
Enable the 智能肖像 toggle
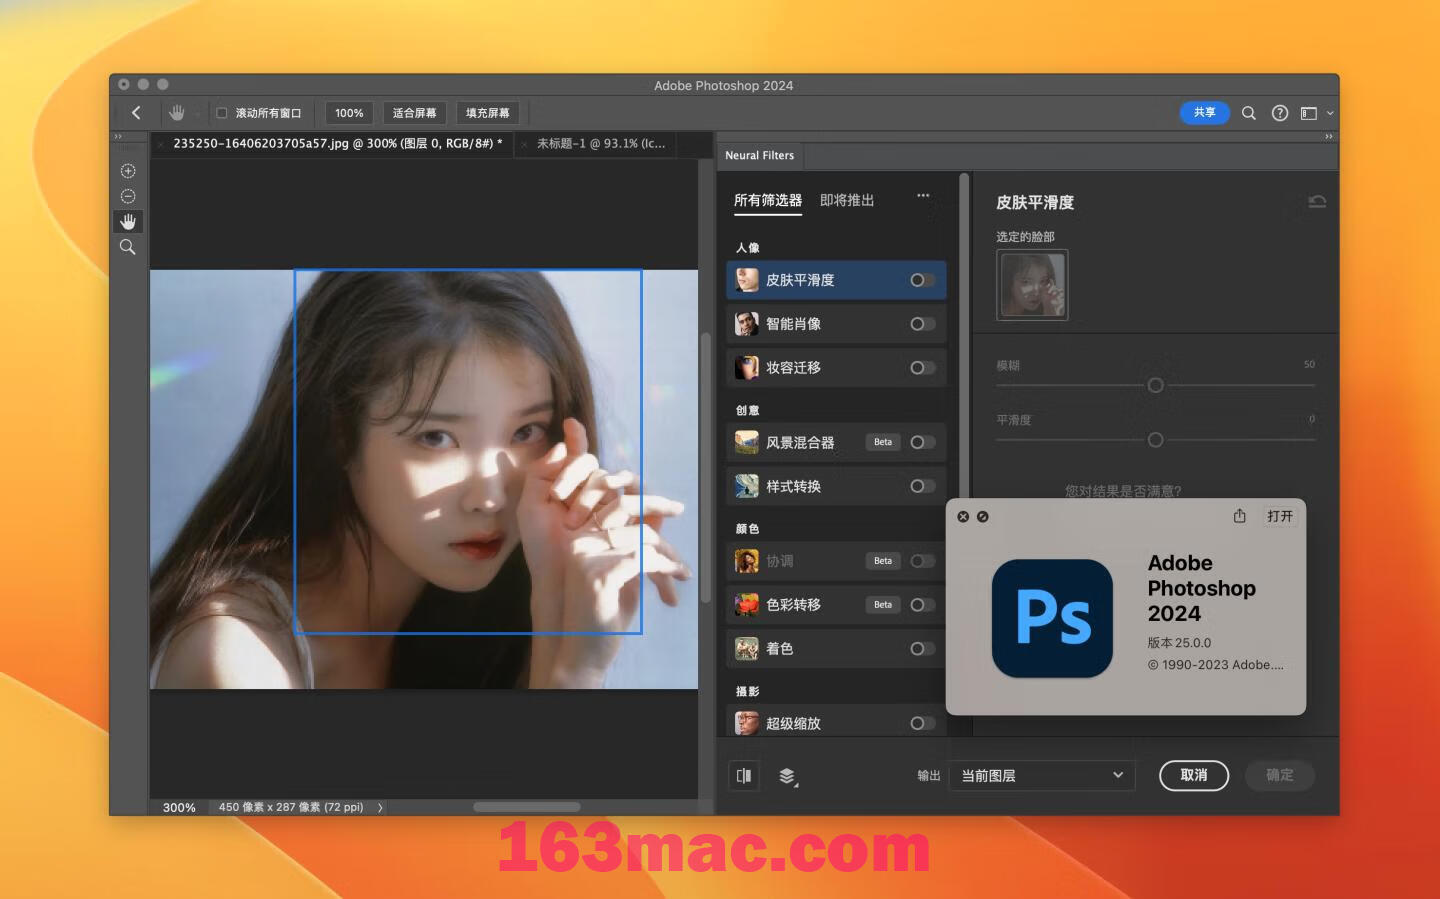click(922, 324)
